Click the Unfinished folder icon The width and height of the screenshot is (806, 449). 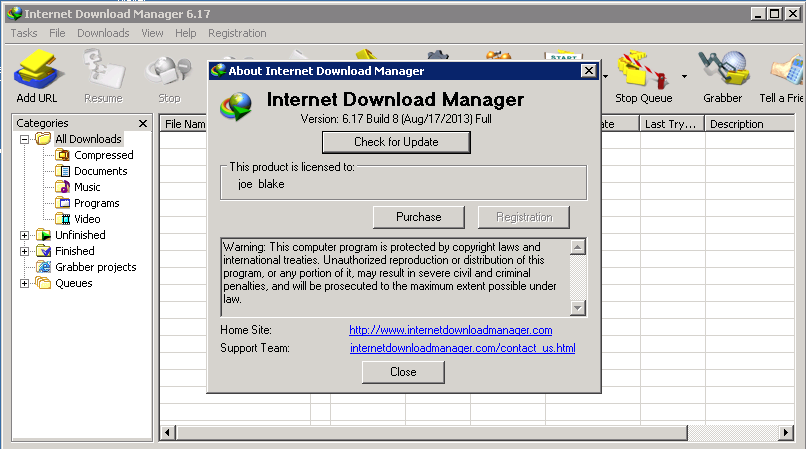44,235
